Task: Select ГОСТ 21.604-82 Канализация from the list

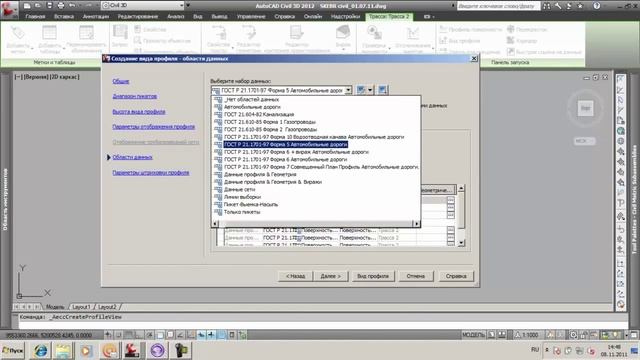Action: point(259,114)
